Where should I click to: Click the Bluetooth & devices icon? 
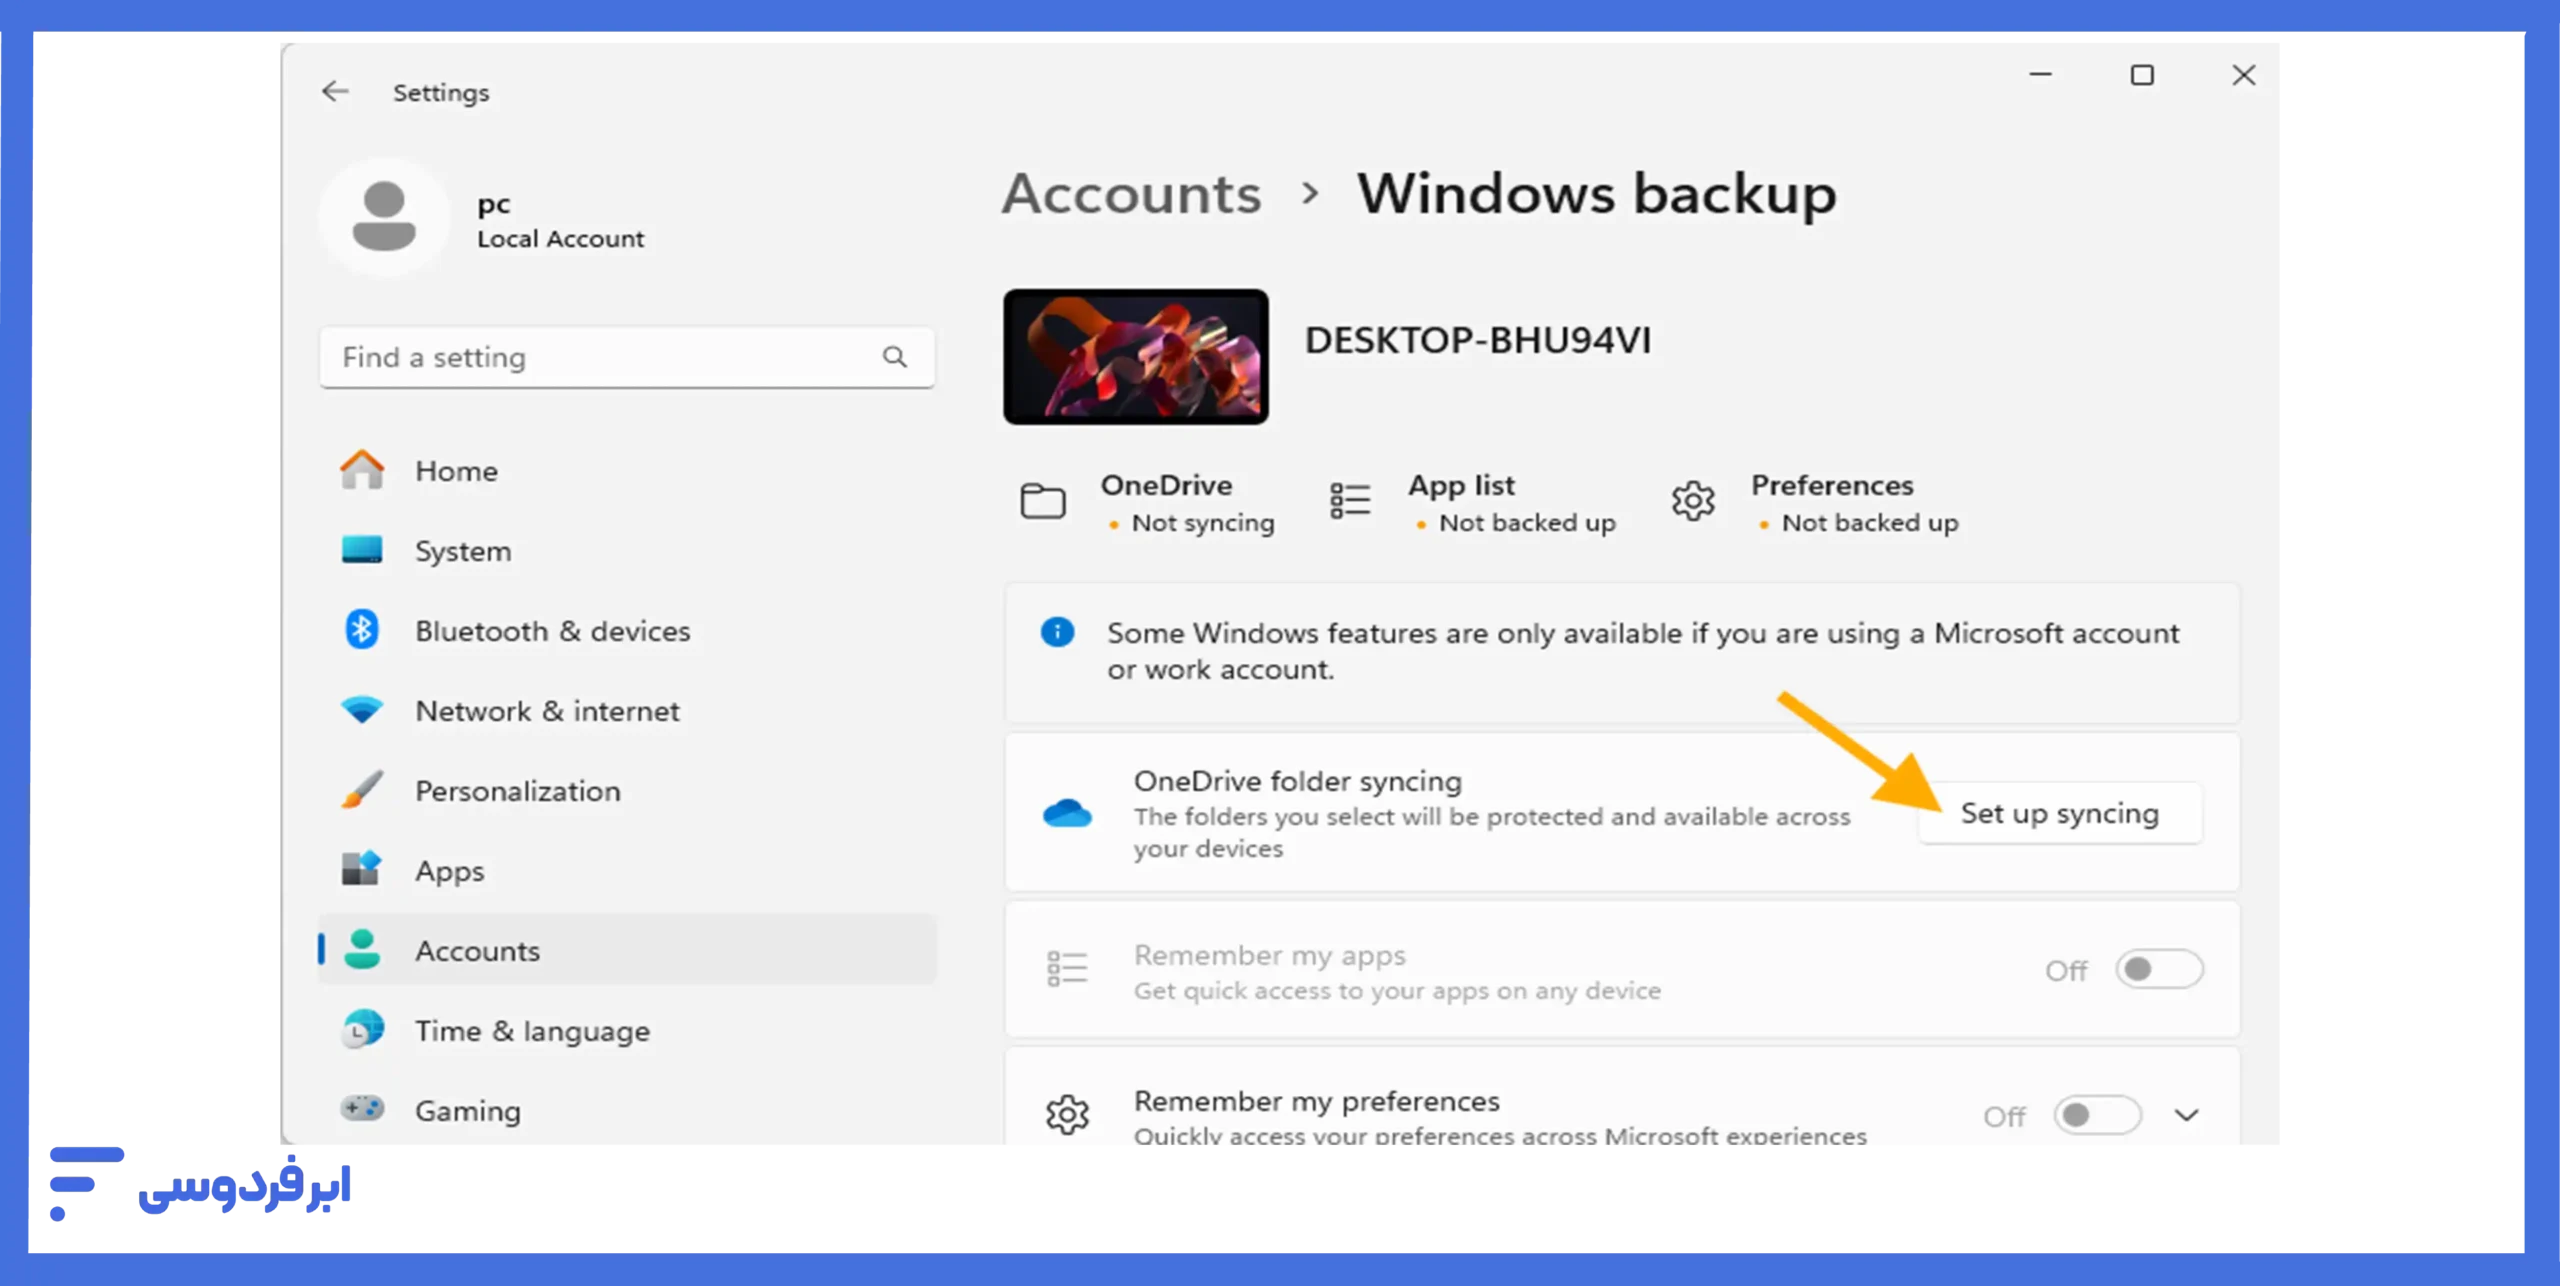(x=363, y=630)
